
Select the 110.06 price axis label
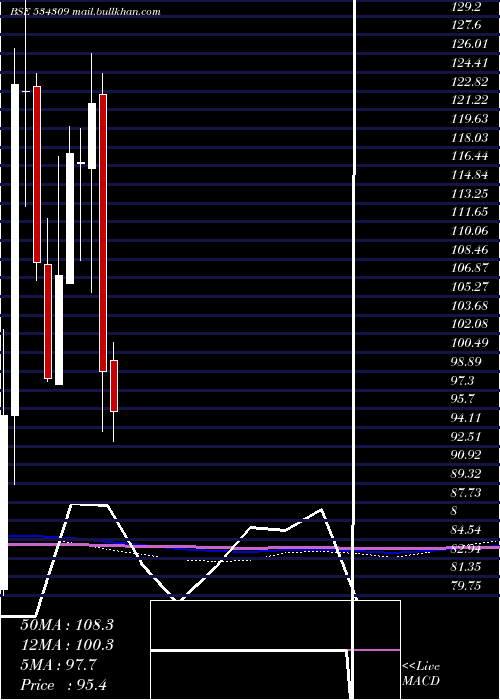click(469, 230)
